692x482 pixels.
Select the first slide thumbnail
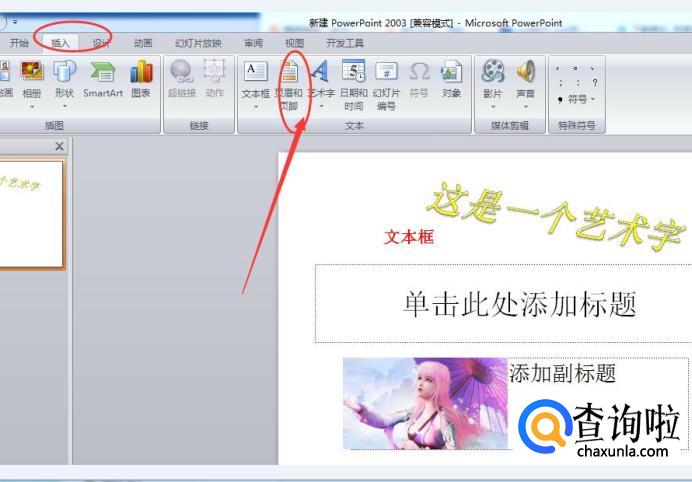30,214
